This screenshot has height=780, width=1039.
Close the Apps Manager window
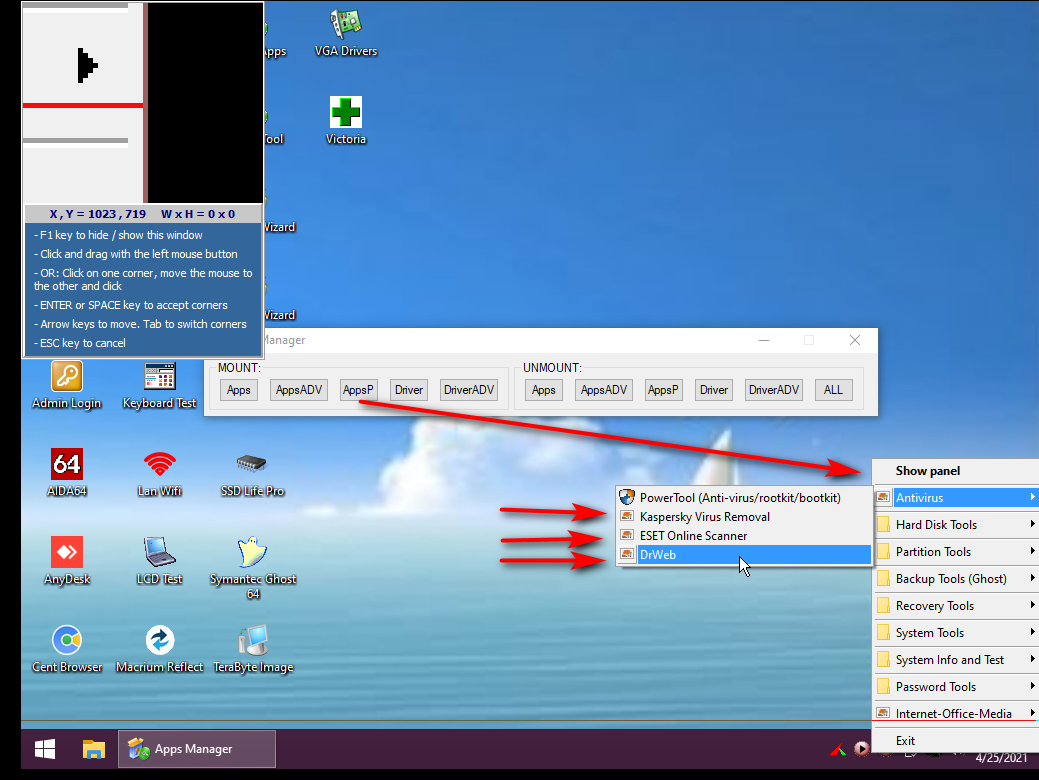[x=855, y=340]
